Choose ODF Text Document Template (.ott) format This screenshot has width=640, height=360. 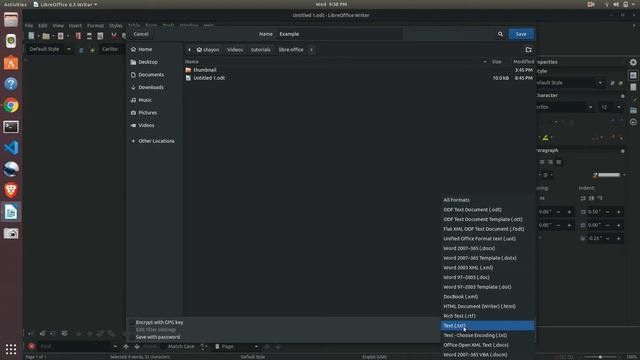(x=487, y=220)
